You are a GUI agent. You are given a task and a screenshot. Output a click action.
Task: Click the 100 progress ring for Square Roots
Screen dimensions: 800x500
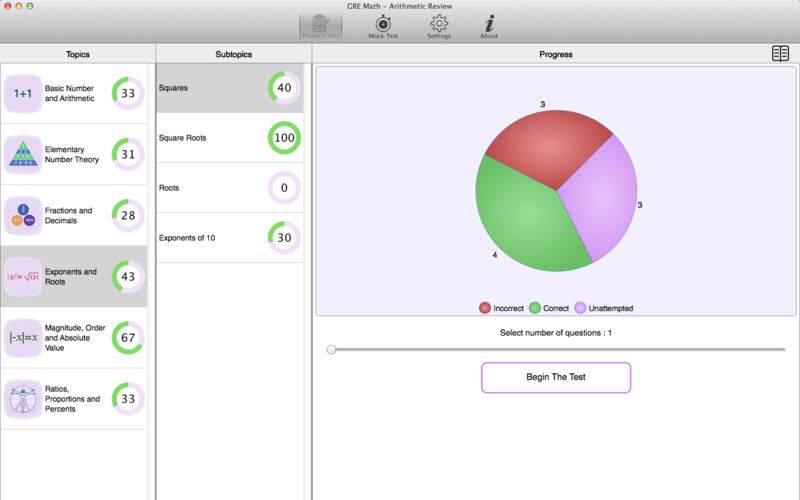[x=284, y=138]
